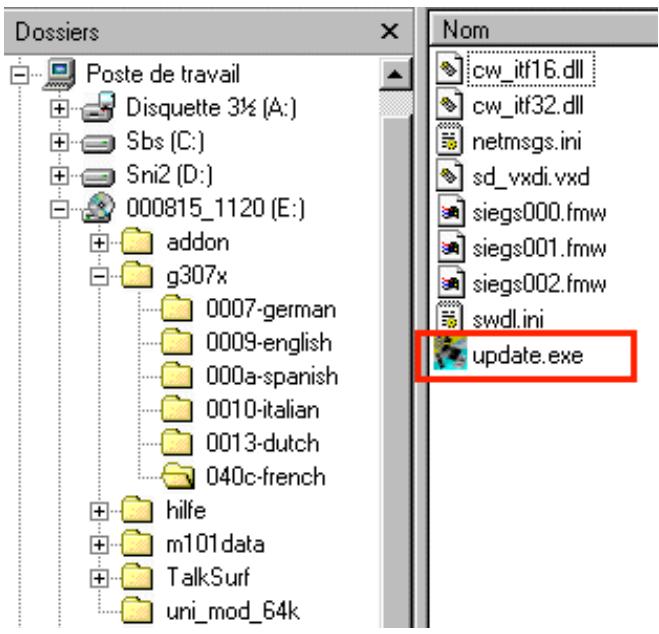
Task: Click the siegs002.fmw file icon
Action: tap(451, 283)
